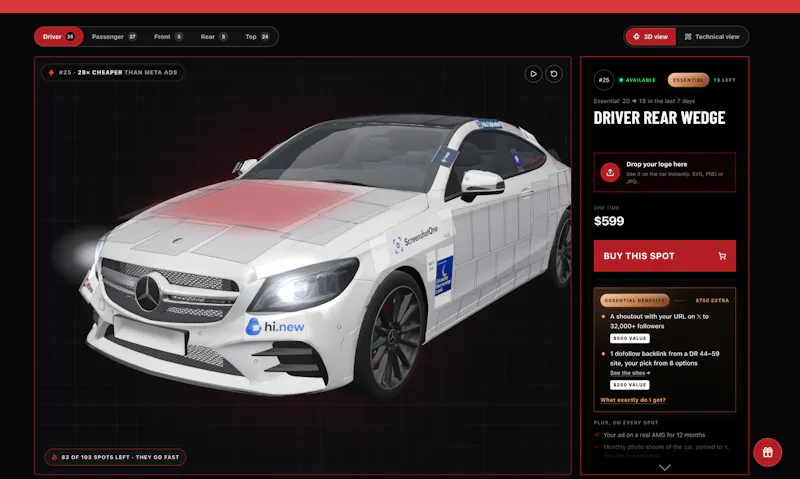
Task: Expand panel with the down chevron
Action: 664,467
